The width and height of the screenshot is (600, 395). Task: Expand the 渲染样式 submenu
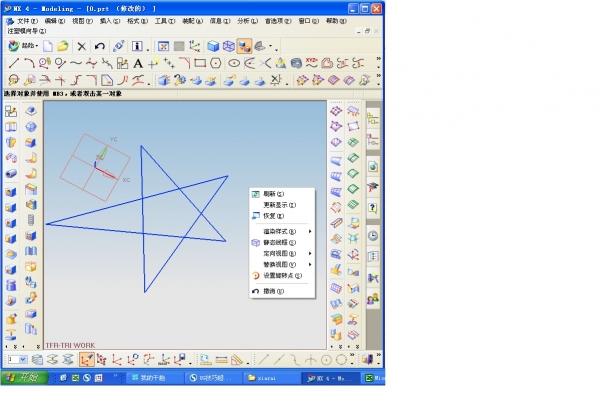pos(282,232)
